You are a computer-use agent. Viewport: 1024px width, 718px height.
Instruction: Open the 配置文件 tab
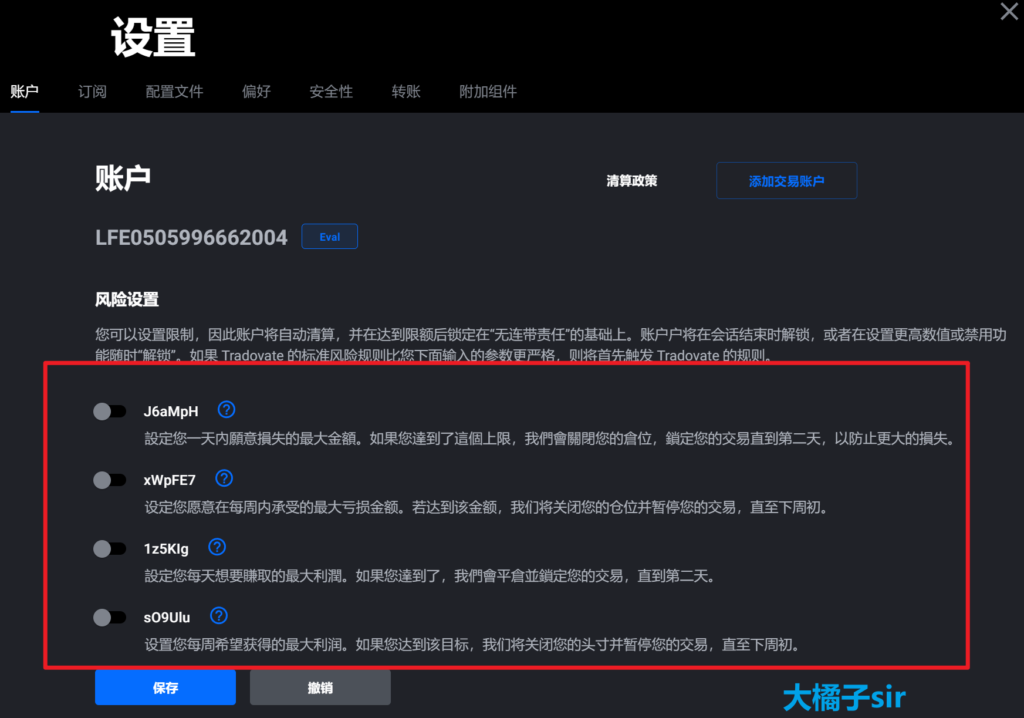pyautogui.click(x=174, y=92)
